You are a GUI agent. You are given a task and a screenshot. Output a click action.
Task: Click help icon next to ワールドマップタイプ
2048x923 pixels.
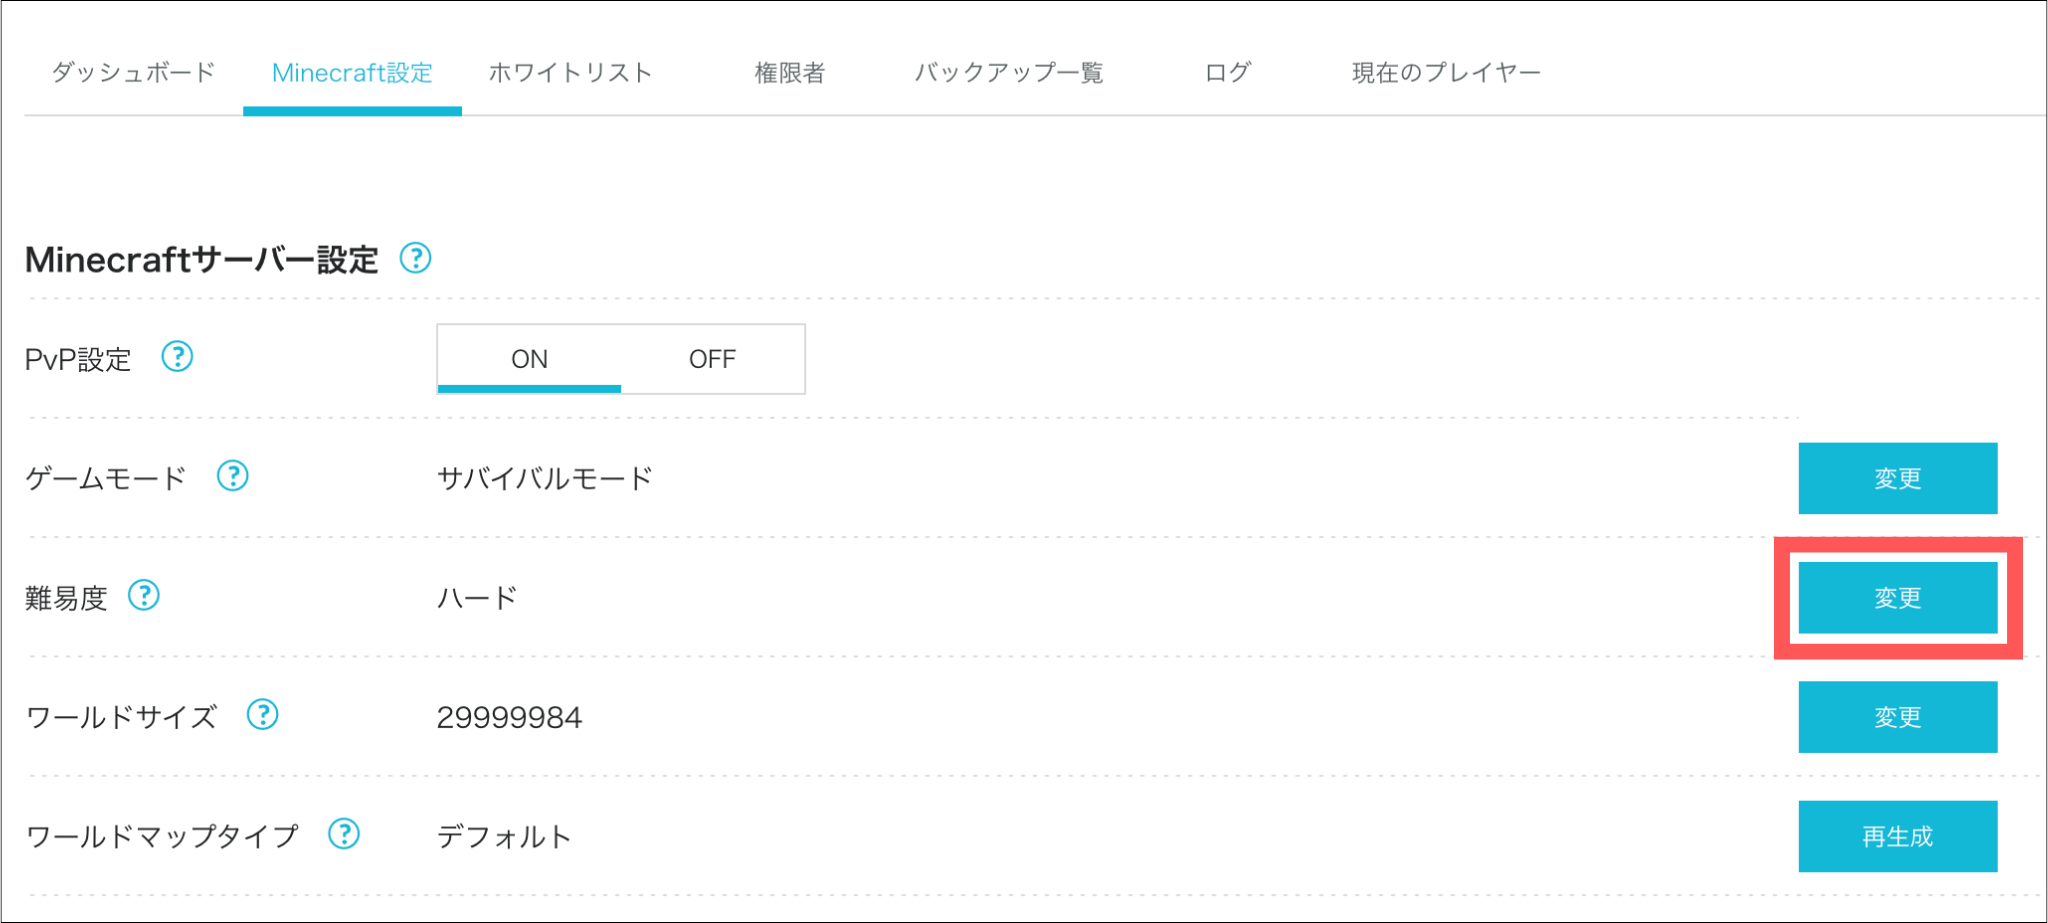[344, 834]
